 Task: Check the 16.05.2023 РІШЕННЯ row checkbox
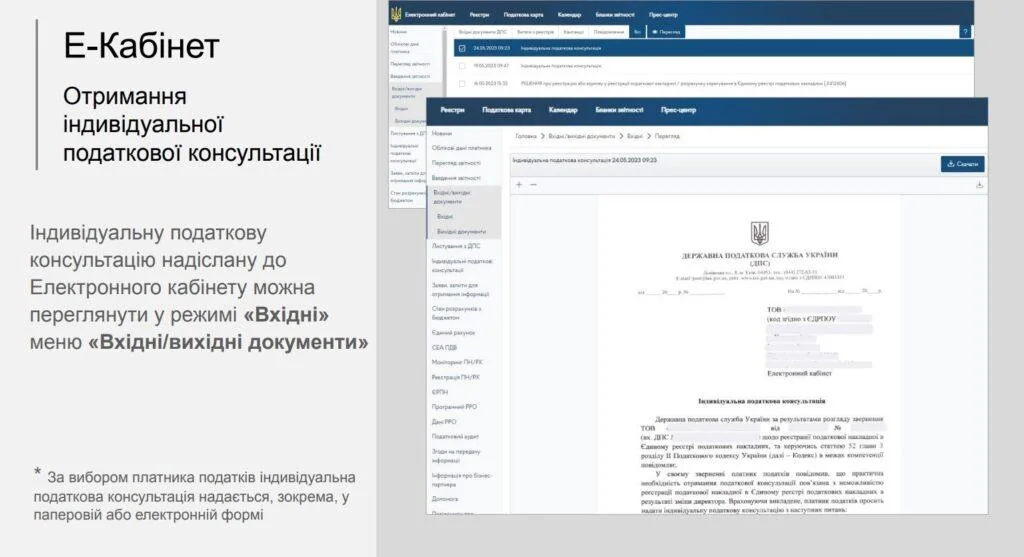pyautogui.click(x=462, y=84)
